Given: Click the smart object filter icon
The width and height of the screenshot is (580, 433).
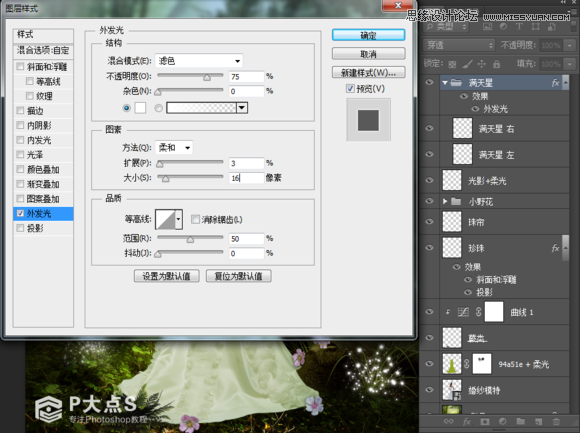Looking at the screenshot, I should coord(552,27).
